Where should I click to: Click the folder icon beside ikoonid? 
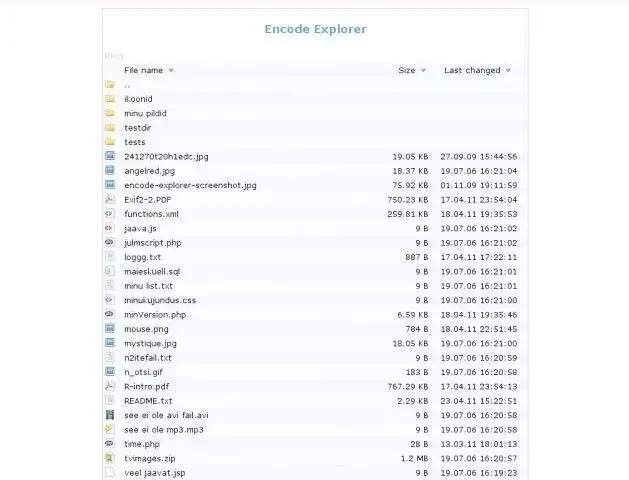point(110,99)
